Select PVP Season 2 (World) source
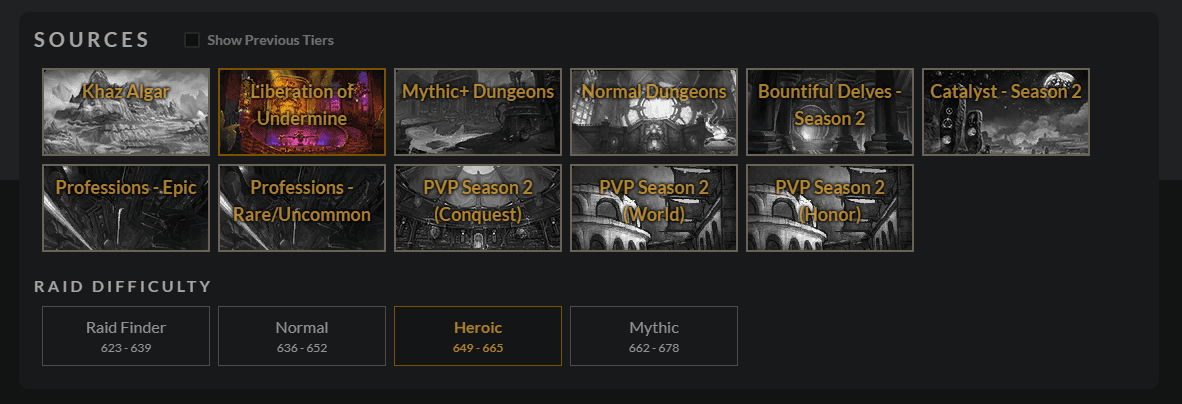Image resolution: width=1182 pixels, height=404 pixels. point(654,208)
